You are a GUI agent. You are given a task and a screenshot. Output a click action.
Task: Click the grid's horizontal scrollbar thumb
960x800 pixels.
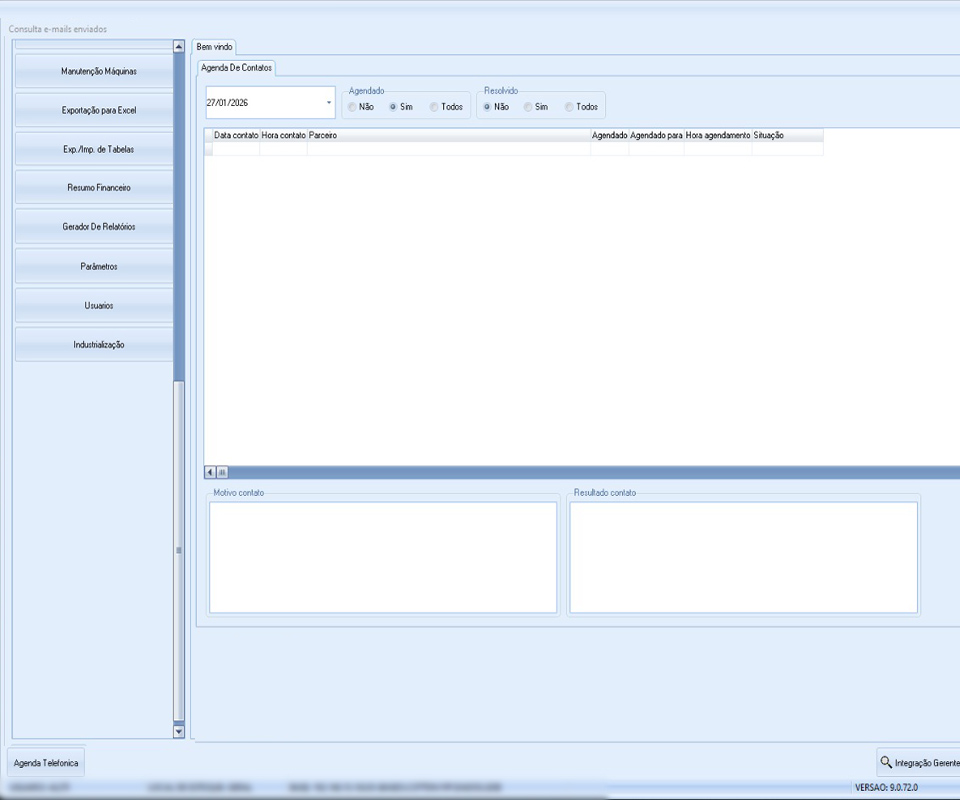[x=222, y=472]
